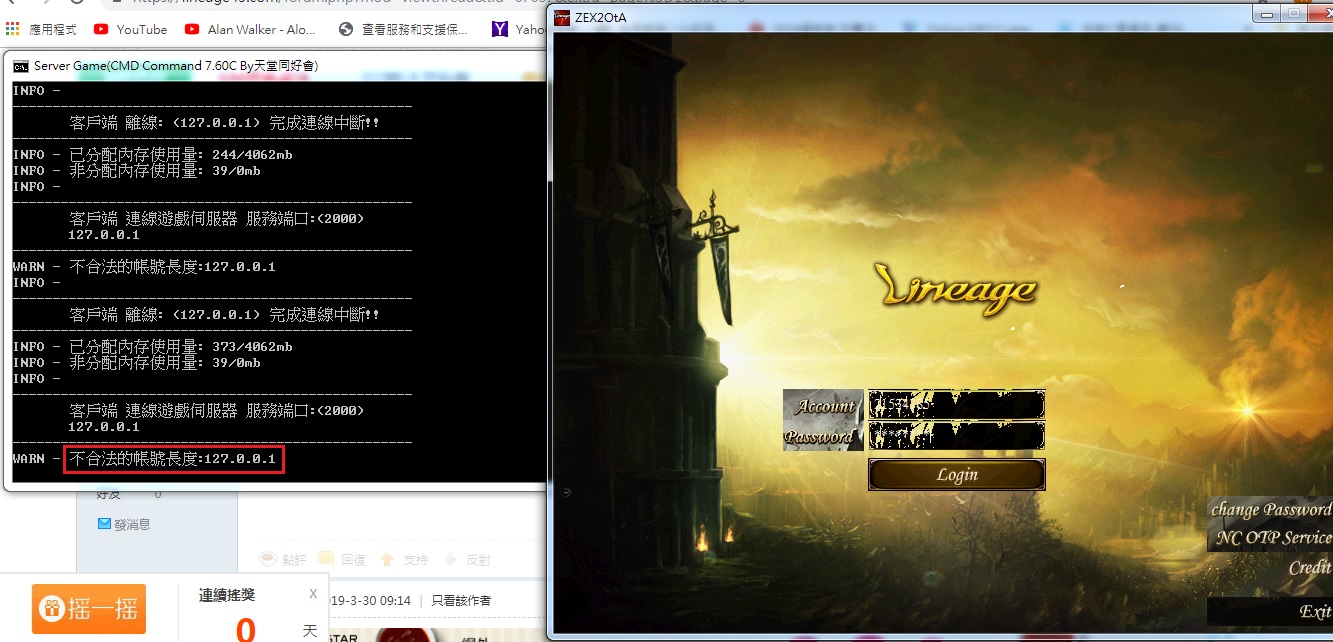Click the Login button in Lineage

956,475
